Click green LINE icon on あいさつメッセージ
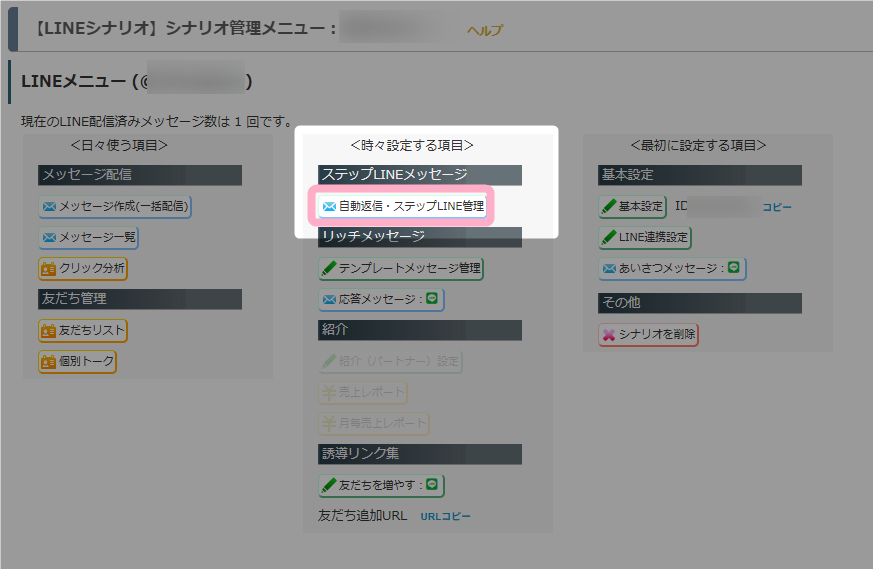The height and width of the screenshot is (569, 873). pos(734,267)
